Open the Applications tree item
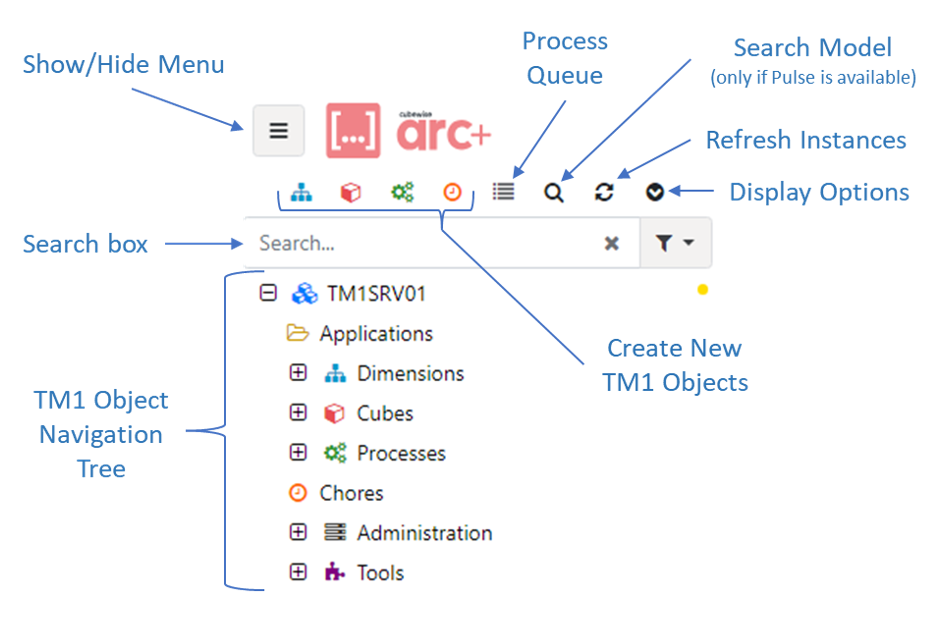934x624 pixels. coord(376,333)
